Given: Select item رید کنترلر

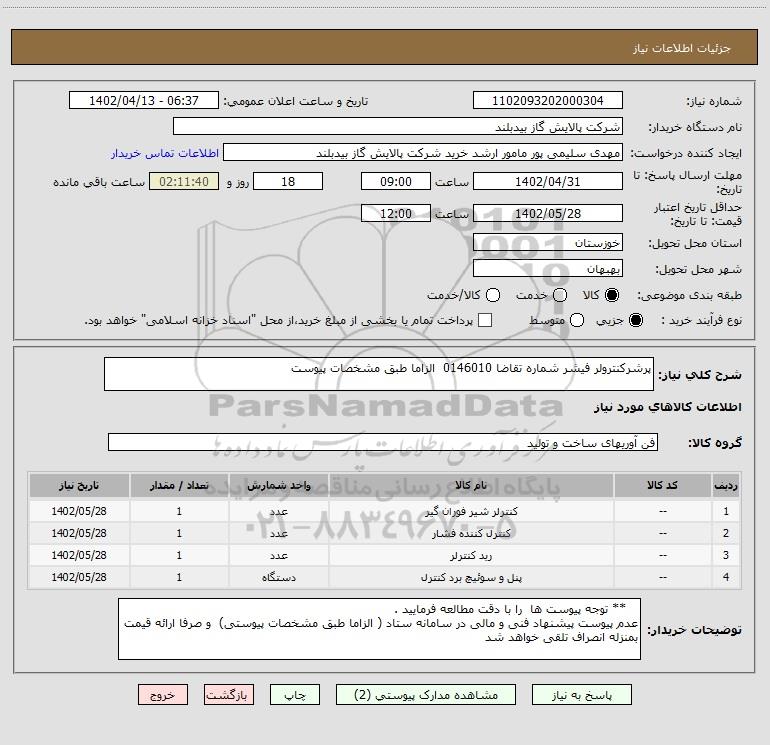Looking at the screenshot, I should pyautogui.click(x=471, y=555).
